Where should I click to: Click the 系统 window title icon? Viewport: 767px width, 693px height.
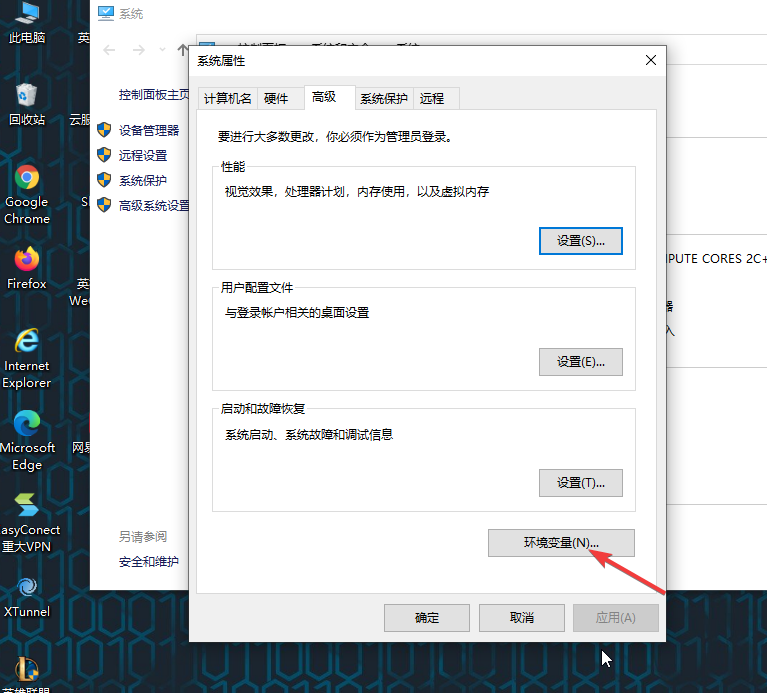click(x=106, y=13)
